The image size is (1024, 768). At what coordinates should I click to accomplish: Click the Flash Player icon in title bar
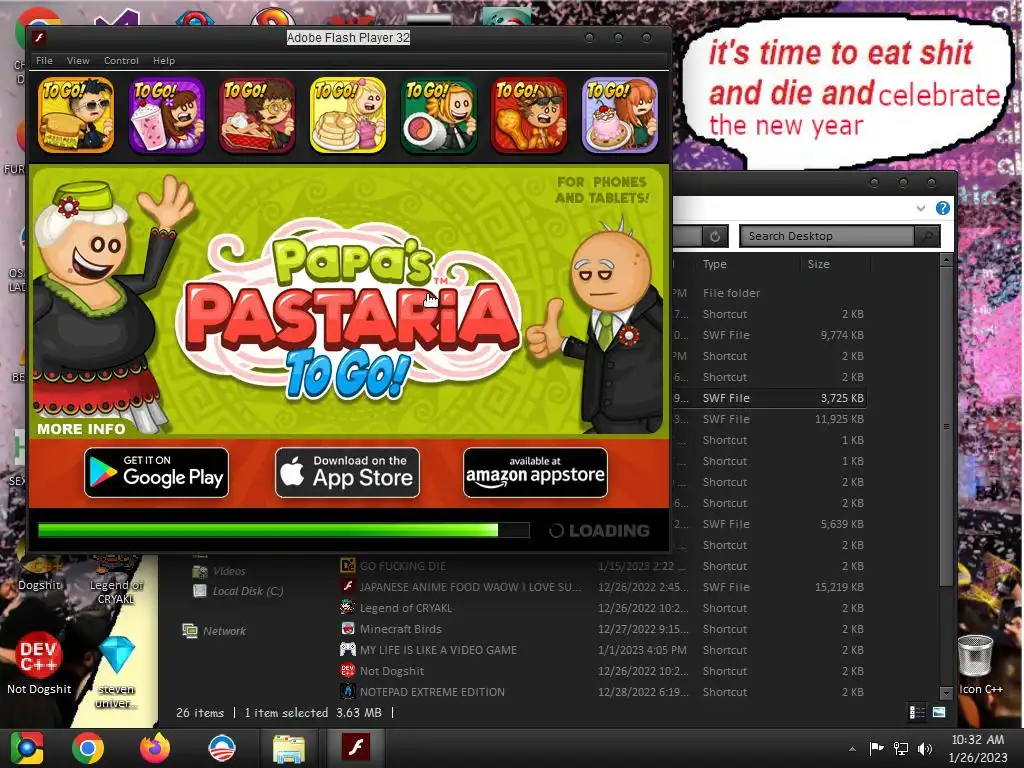click(x=39, y=37)
